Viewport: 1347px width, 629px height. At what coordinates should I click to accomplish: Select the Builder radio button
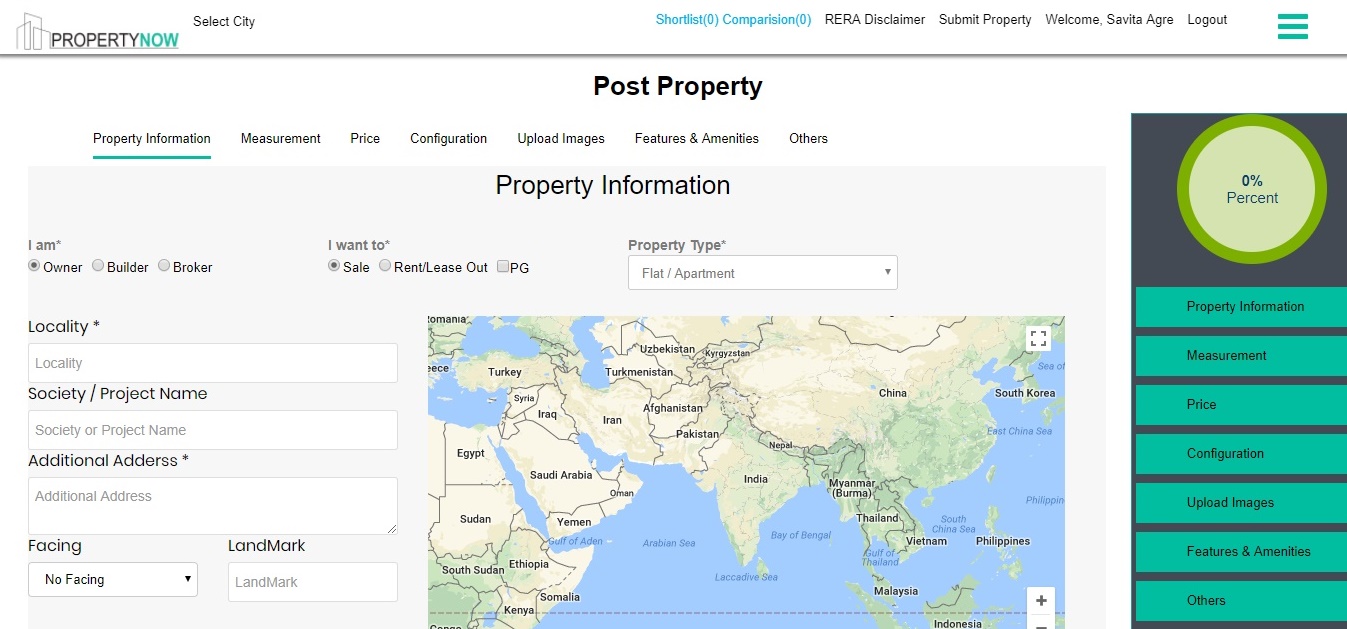98,266
